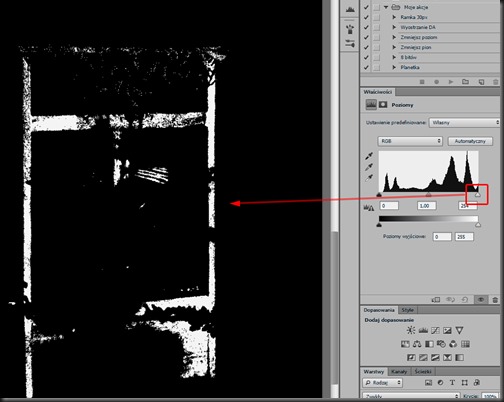Toggle checkmark for Wyostrzanie DA action
This screenshot has width=504, height=402.
[x=366, y=27]
